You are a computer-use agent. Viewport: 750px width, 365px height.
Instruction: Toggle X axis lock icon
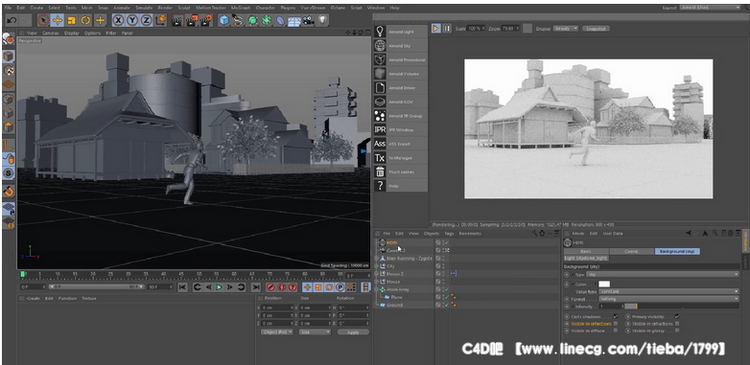118,20
